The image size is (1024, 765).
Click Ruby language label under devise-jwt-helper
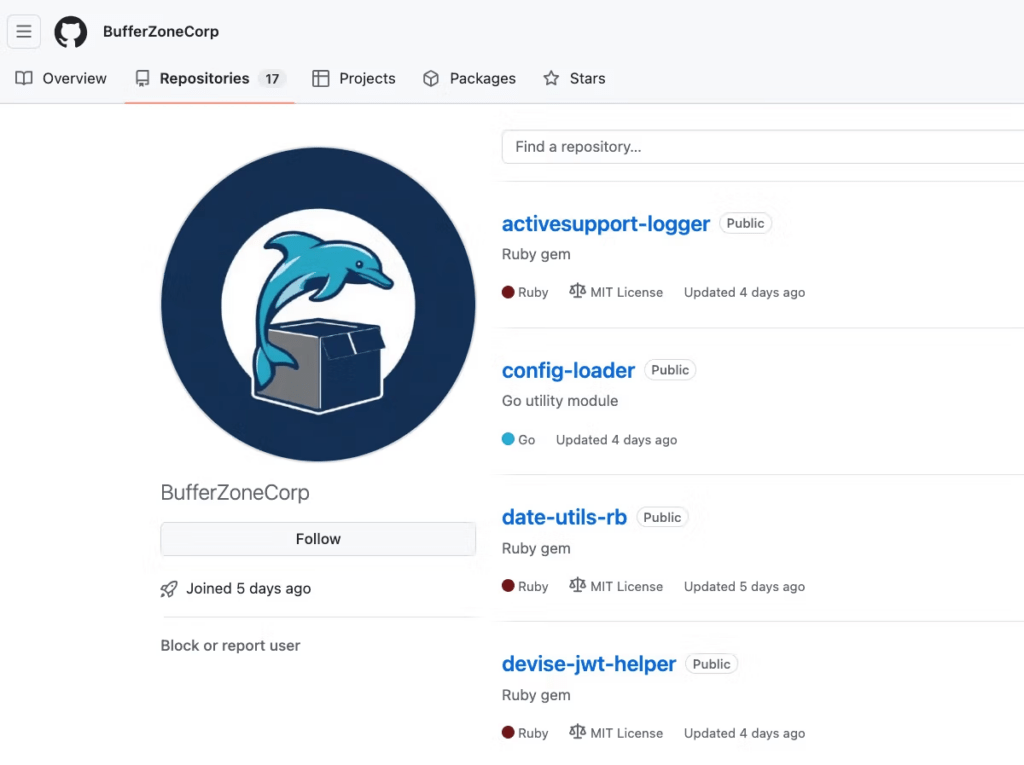pyautogui.click(x=533, y=734)
